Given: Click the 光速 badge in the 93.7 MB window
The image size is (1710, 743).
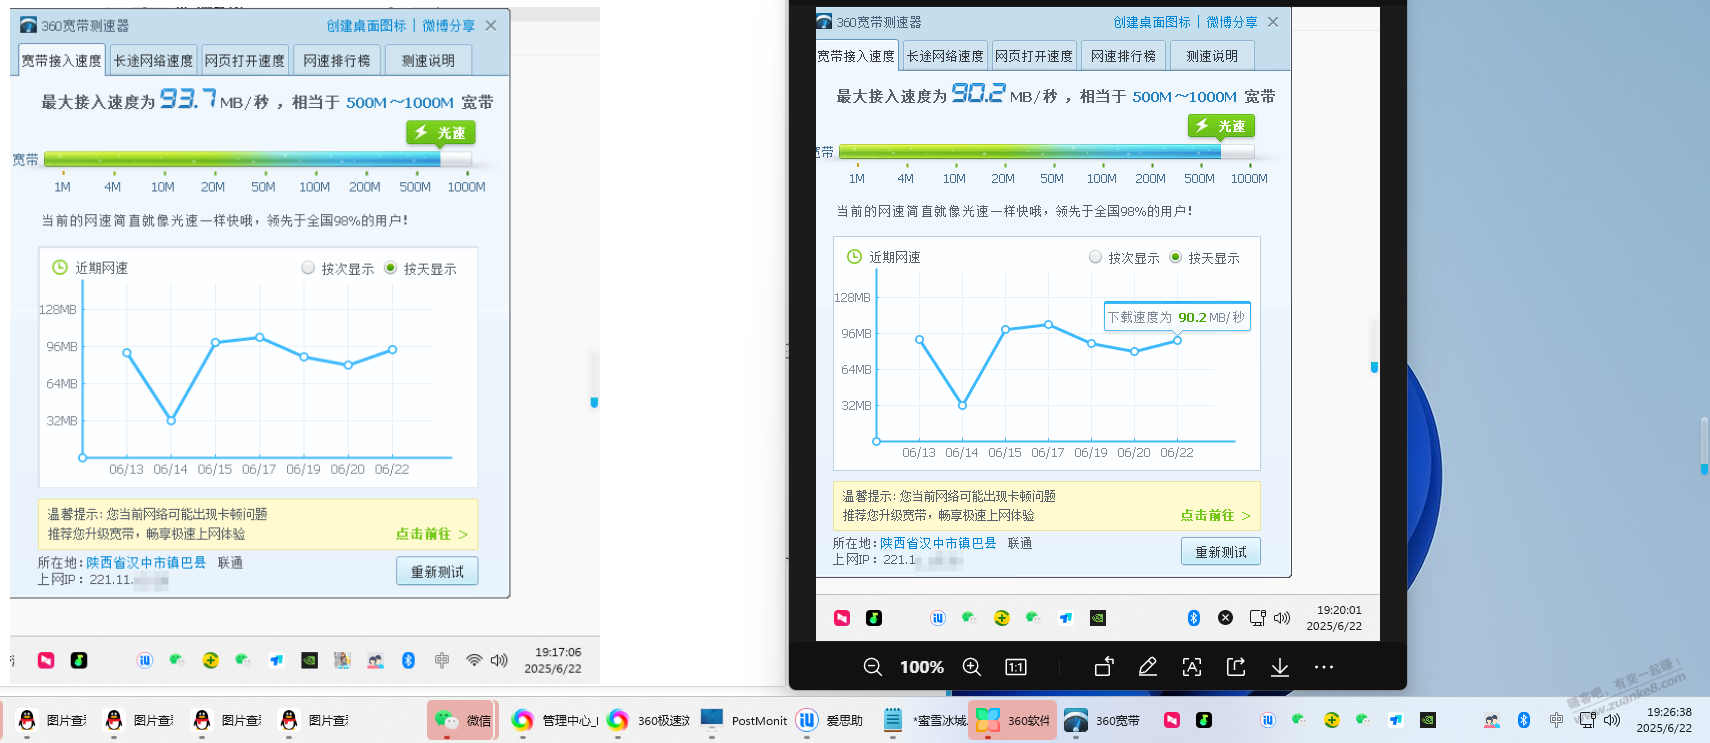Looking at the screenshot, I should 441,132.
